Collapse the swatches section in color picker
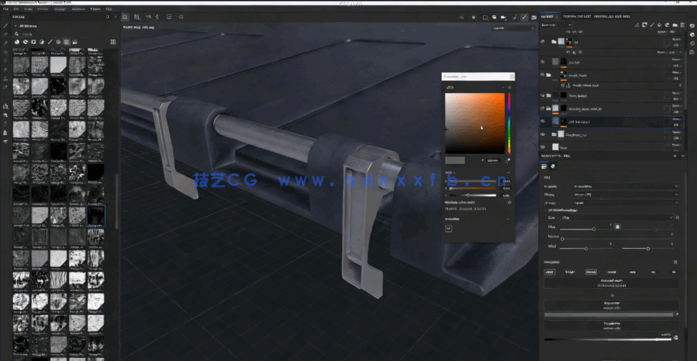This screenshot has width=697, height=361. click(508, 219)
